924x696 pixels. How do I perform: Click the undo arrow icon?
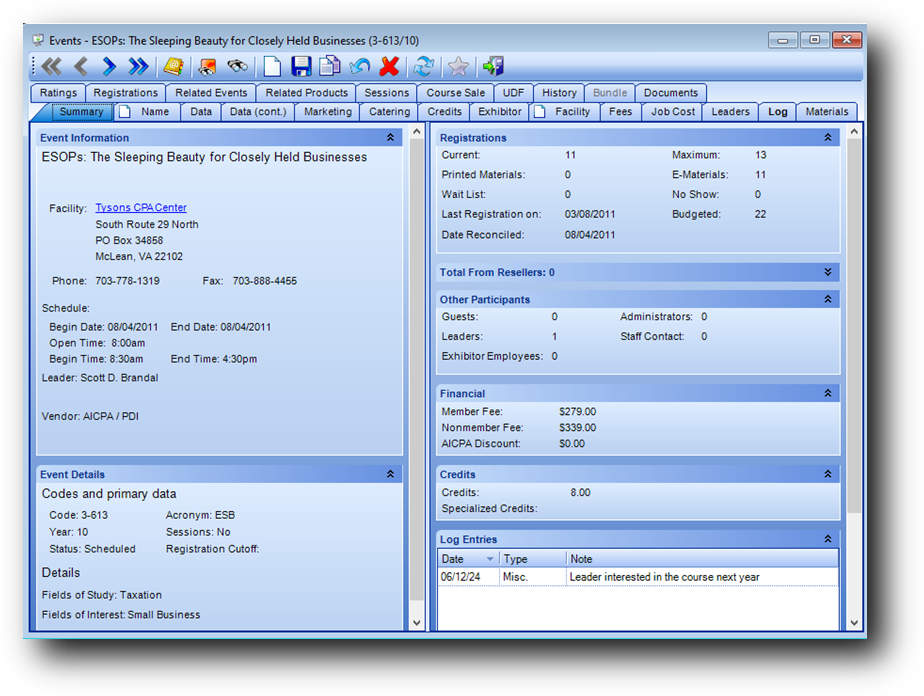click(x=360, y=67)
